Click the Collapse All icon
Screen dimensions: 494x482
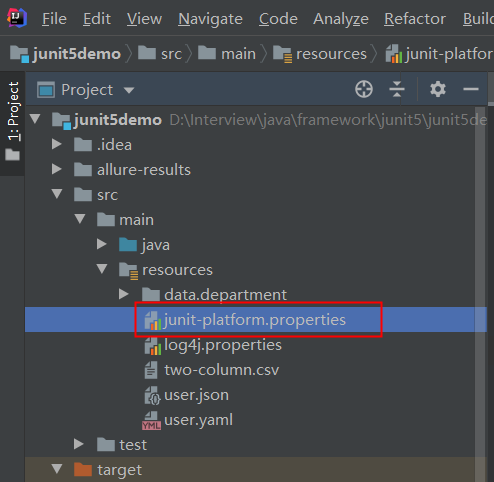point(397,89)
